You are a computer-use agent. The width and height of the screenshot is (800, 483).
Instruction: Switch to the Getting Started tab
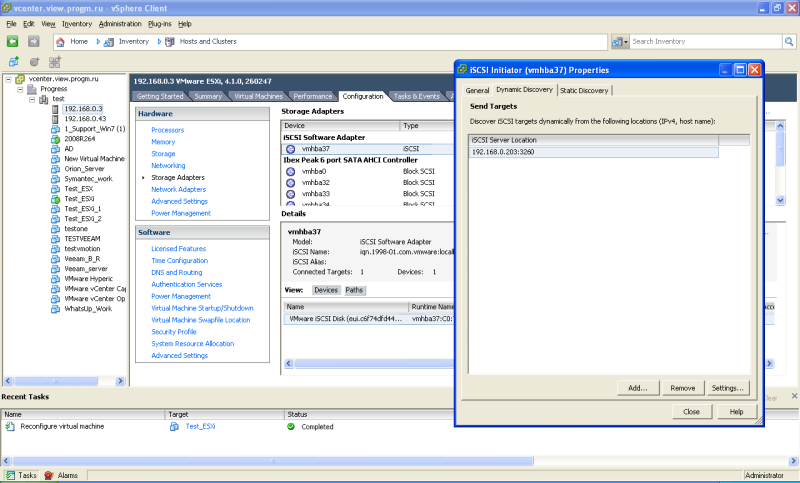[160, 96]
